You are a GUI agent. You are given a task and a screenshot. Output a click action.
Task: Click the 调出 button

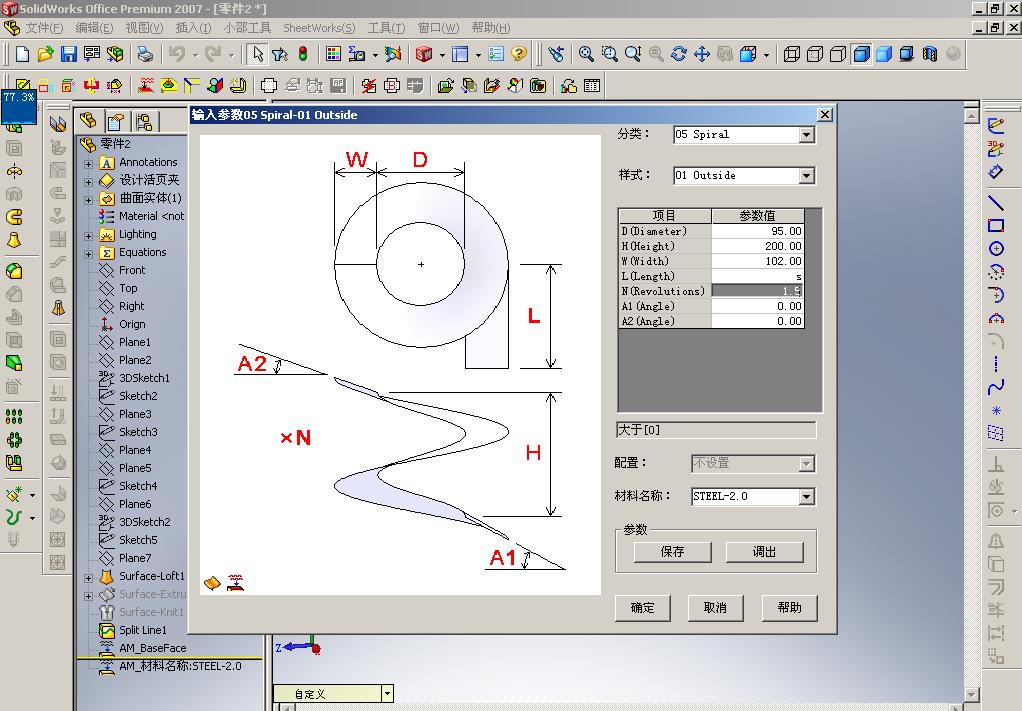pyautogui.click(x=765, y=552)
